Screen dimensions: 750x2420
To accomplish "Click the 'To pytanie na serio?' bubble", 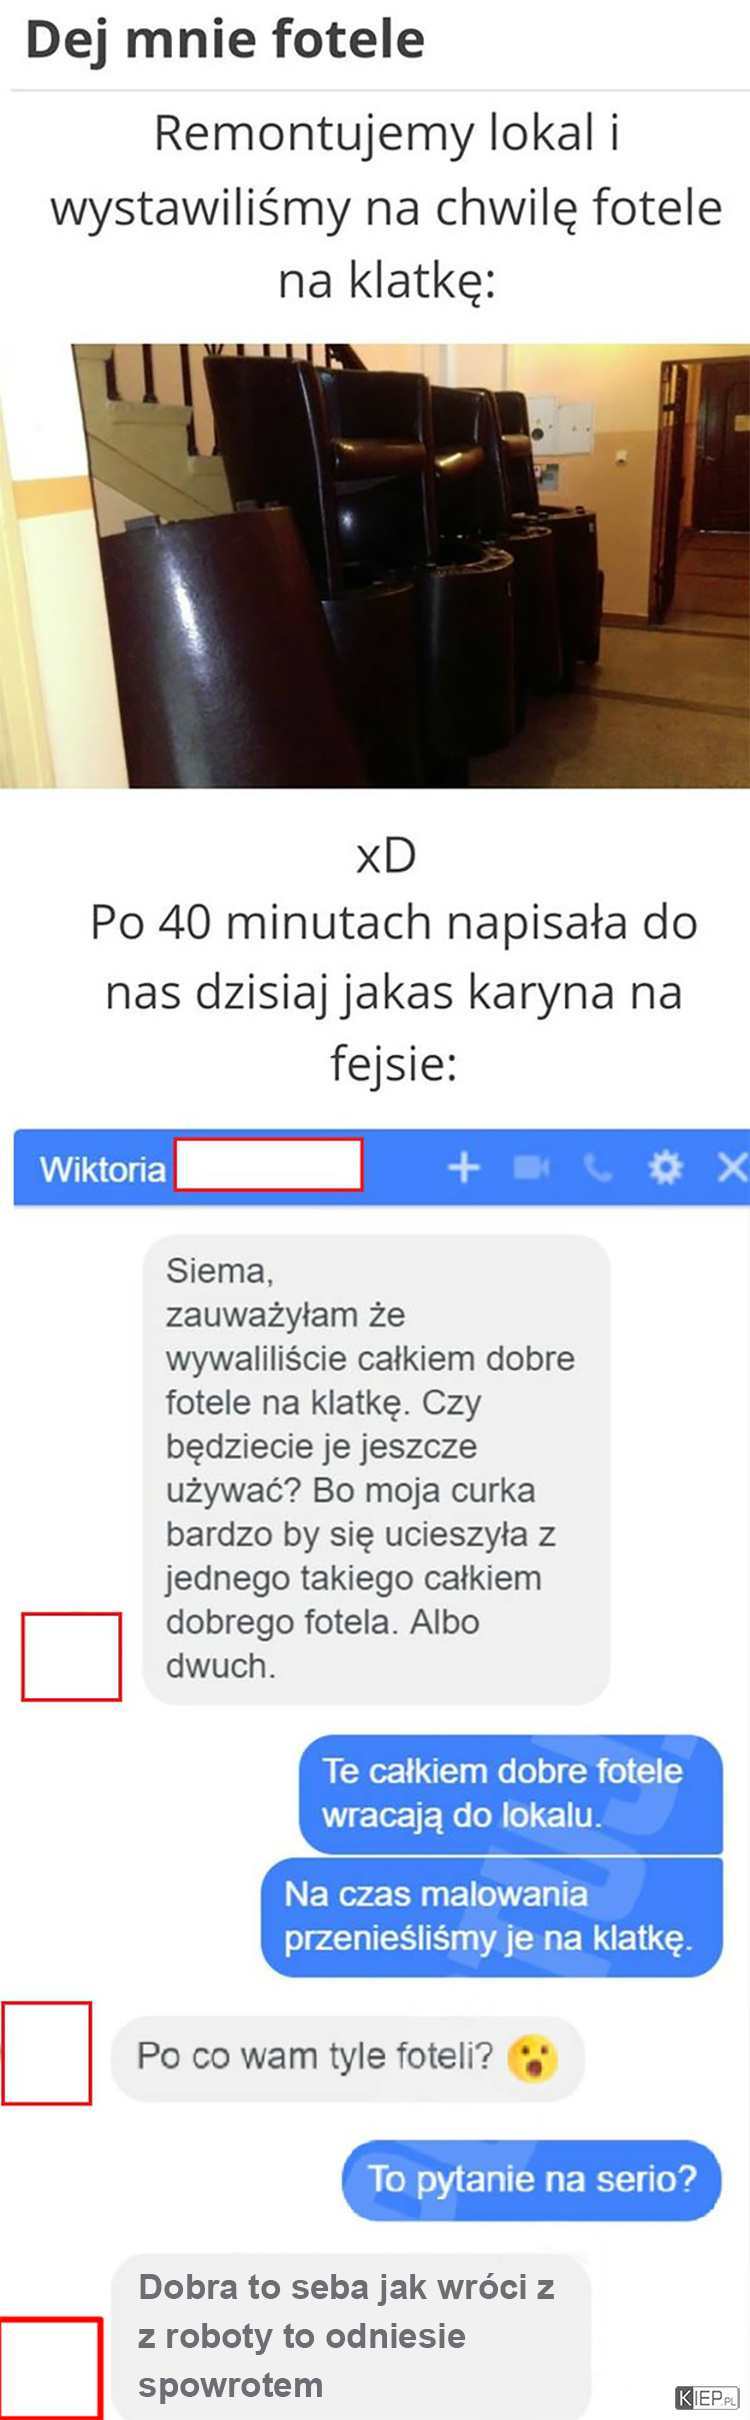I will [x=532, y=2180].
